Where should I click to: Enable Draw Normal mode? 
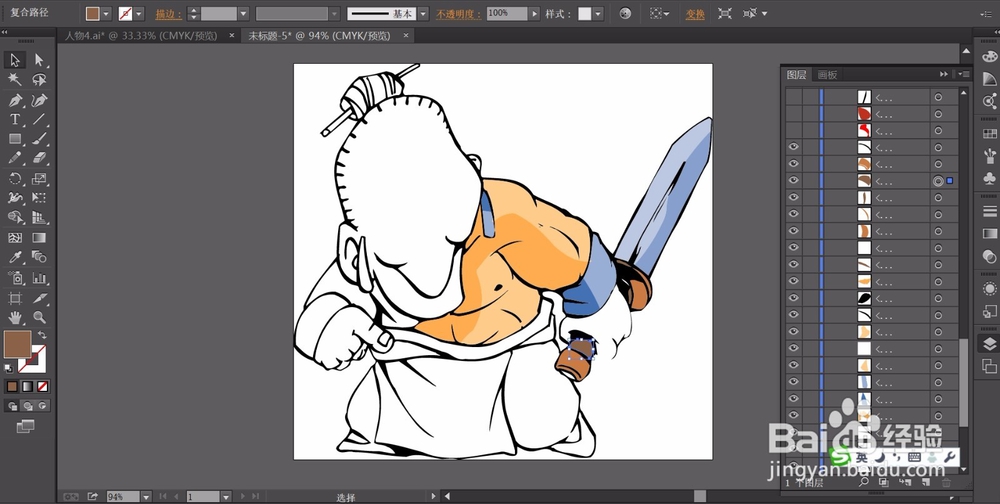pyautogui.click(x=13, y=406)
